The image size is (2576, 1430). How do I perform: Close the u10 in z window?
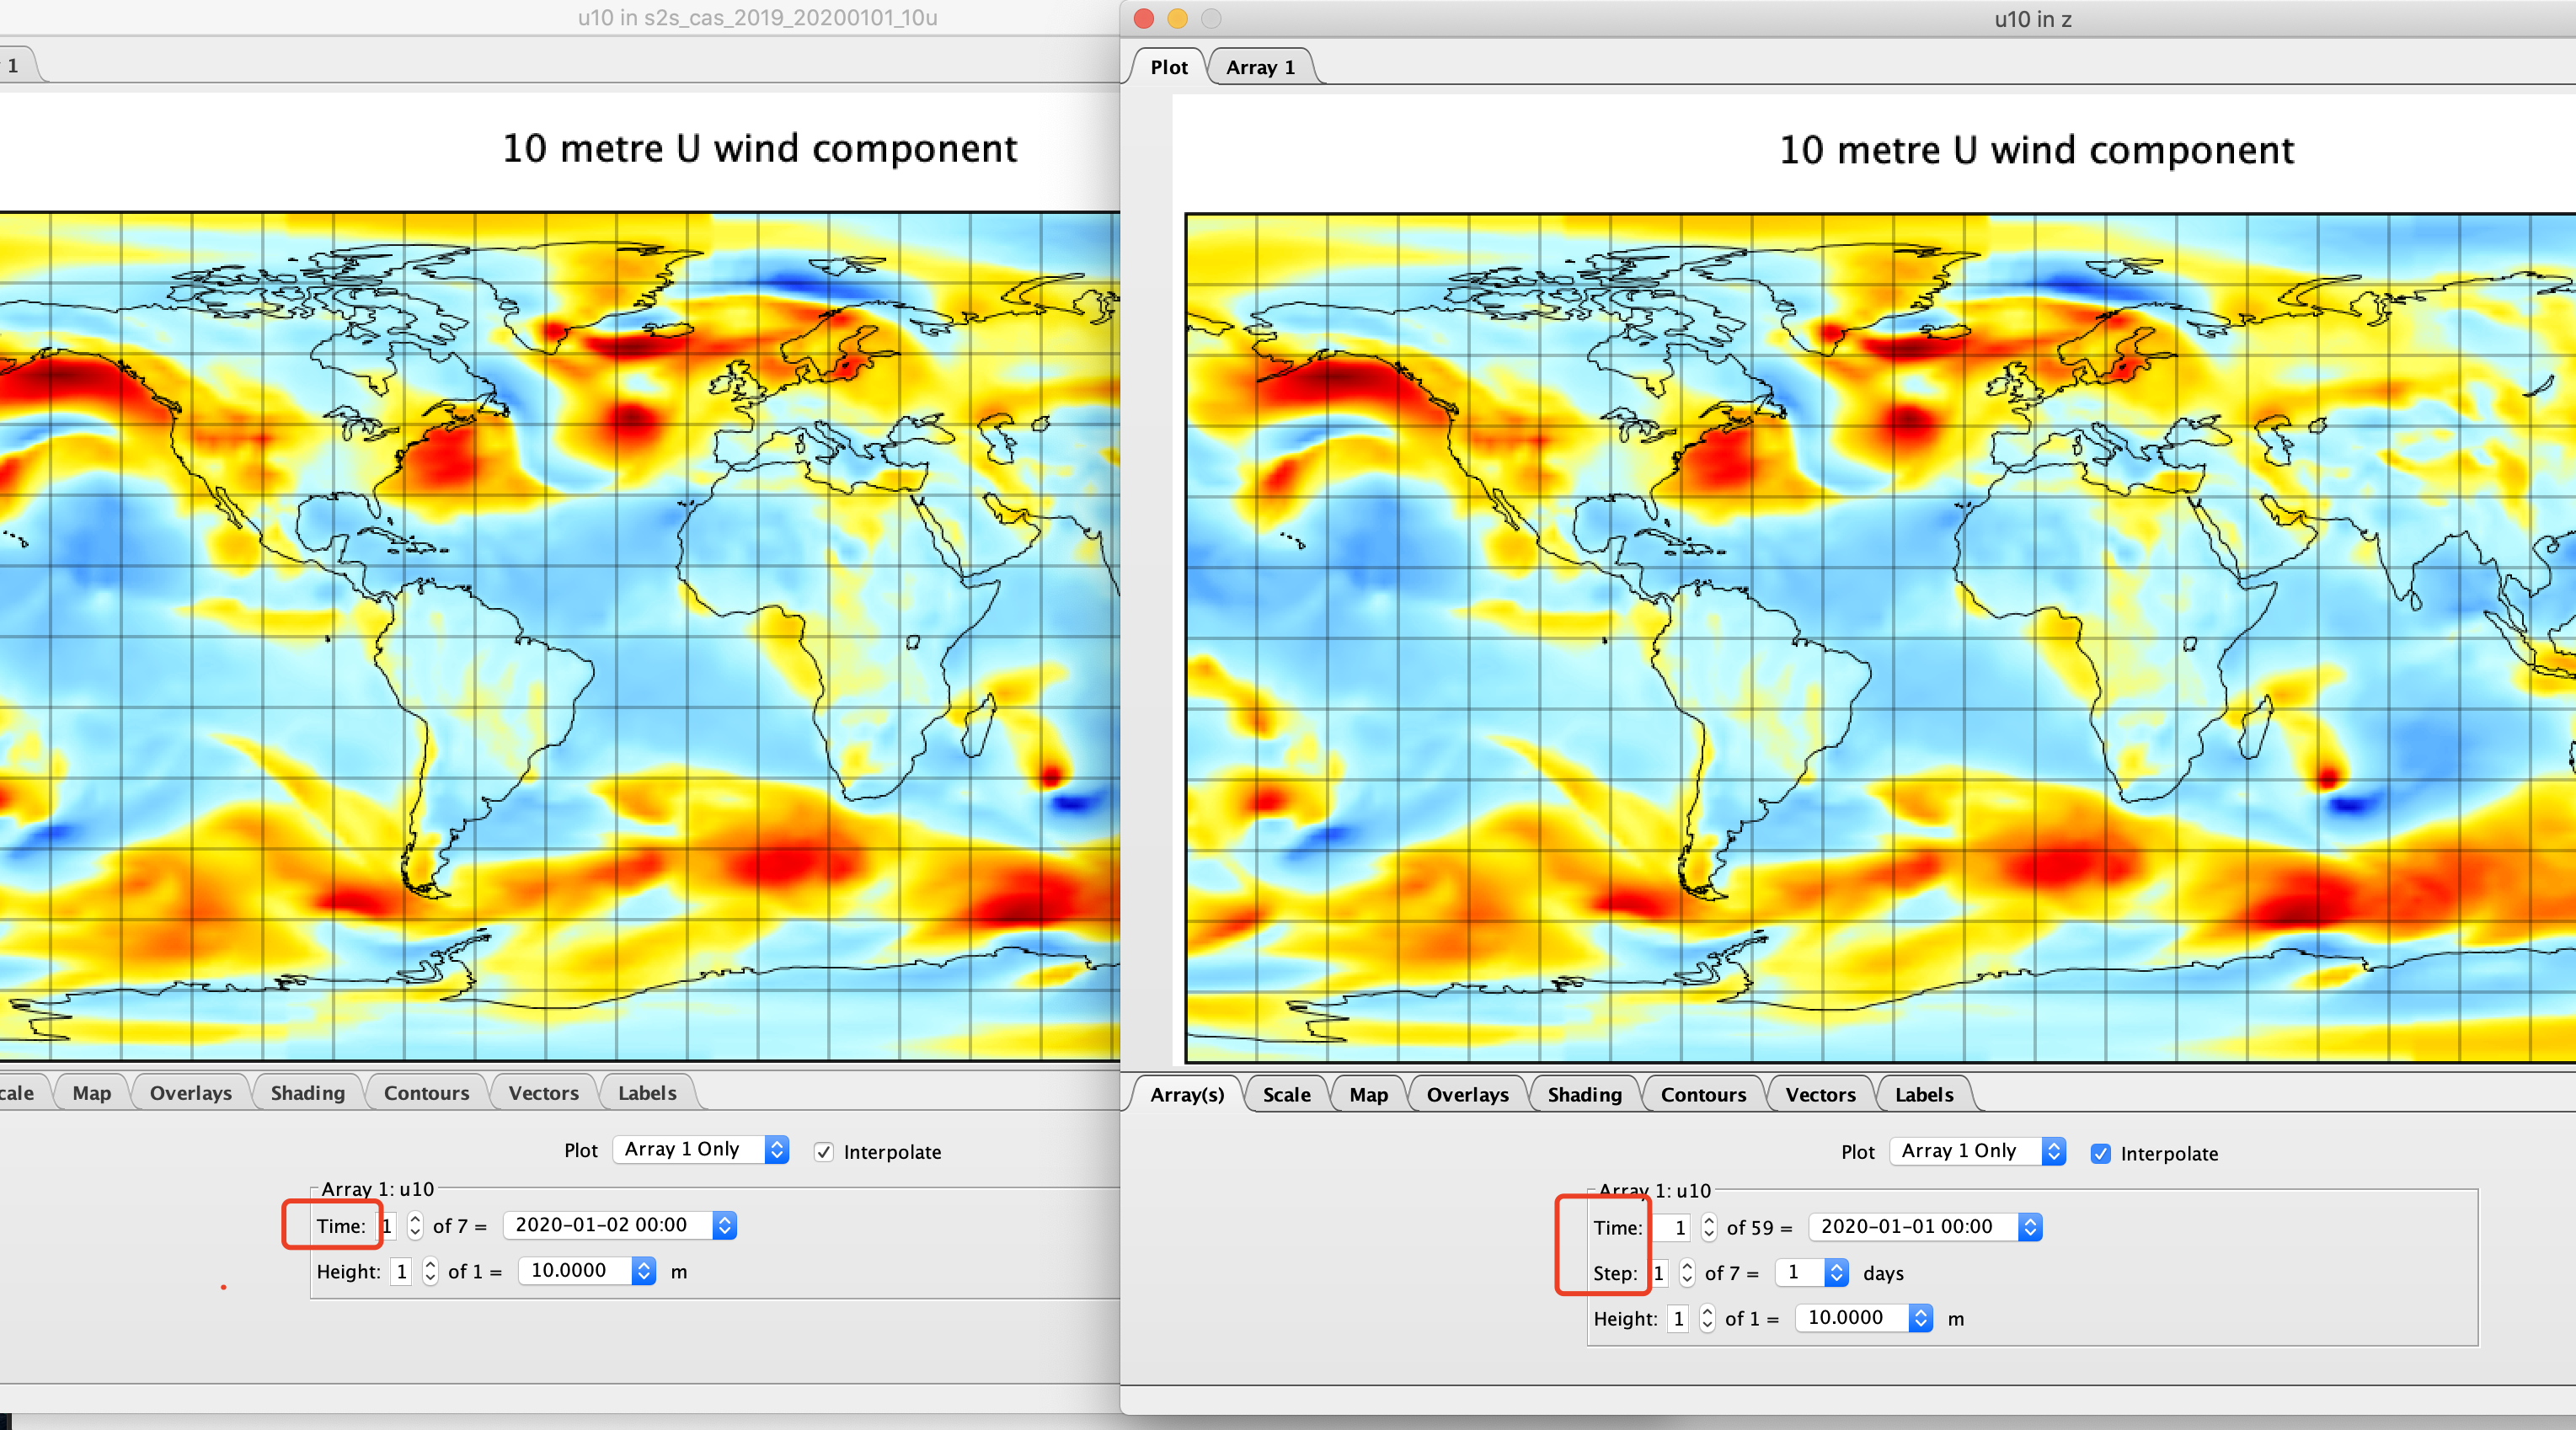[x=1145, y=18]
